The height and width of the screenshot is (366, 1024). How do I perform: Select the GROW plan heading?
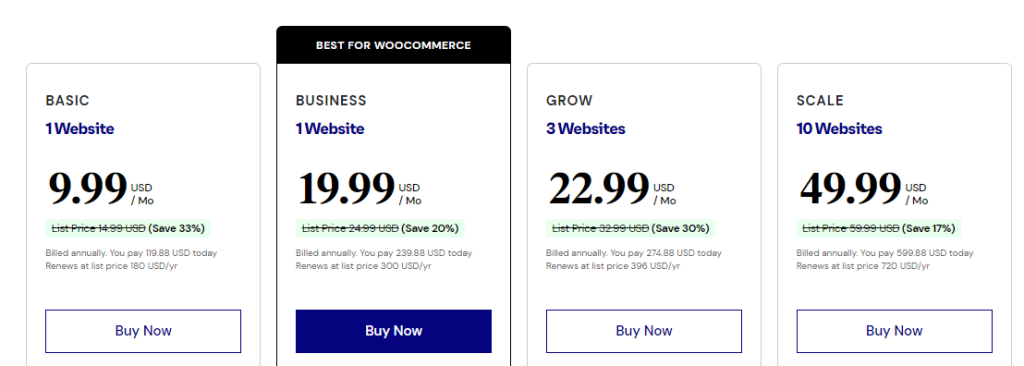[x=569, y=101]
